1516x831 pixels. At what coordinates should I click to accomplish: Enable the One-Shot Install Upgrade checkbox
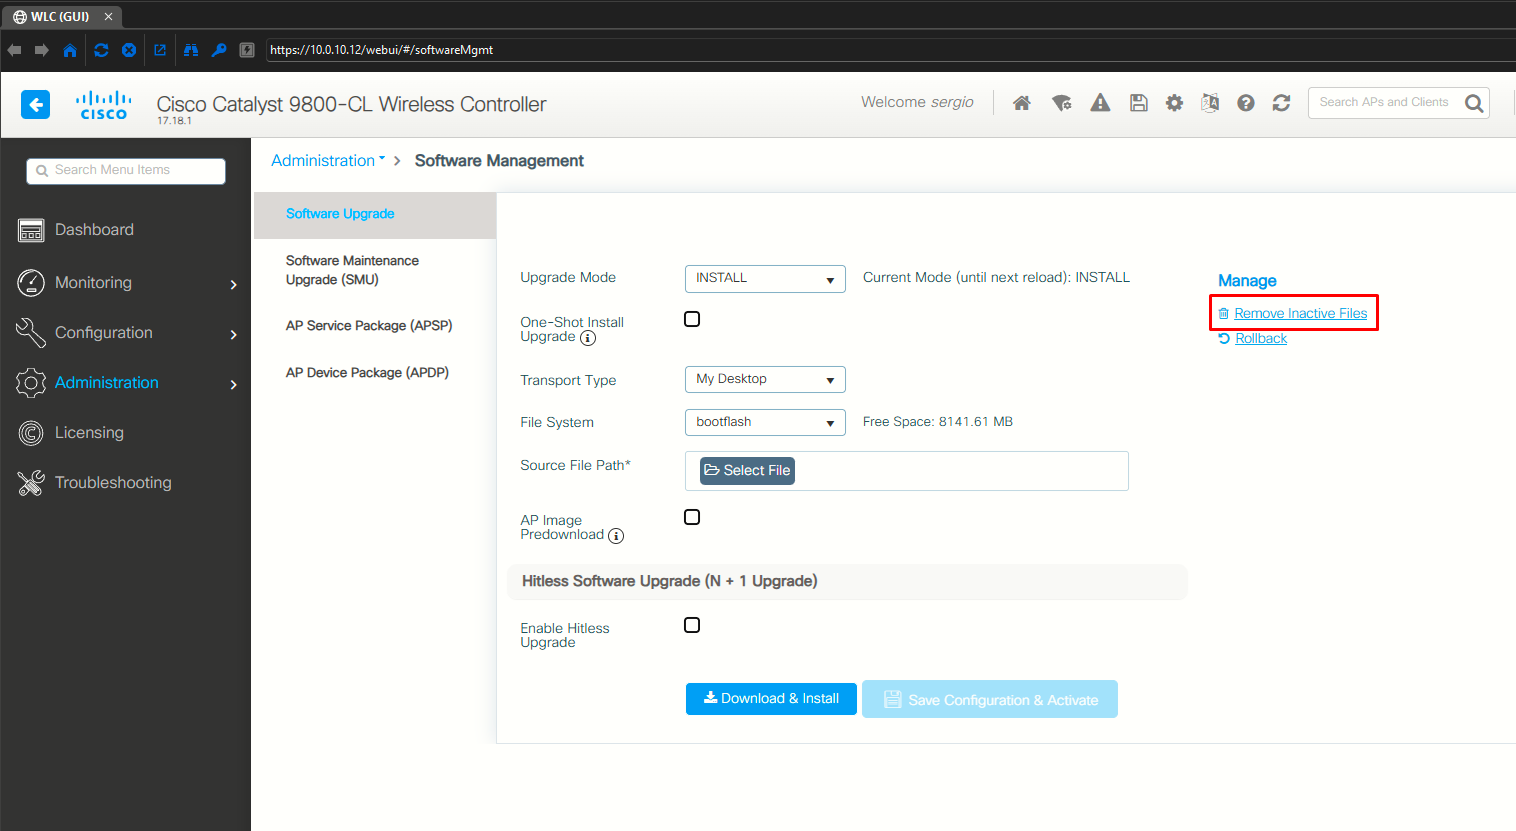point(692,319)
